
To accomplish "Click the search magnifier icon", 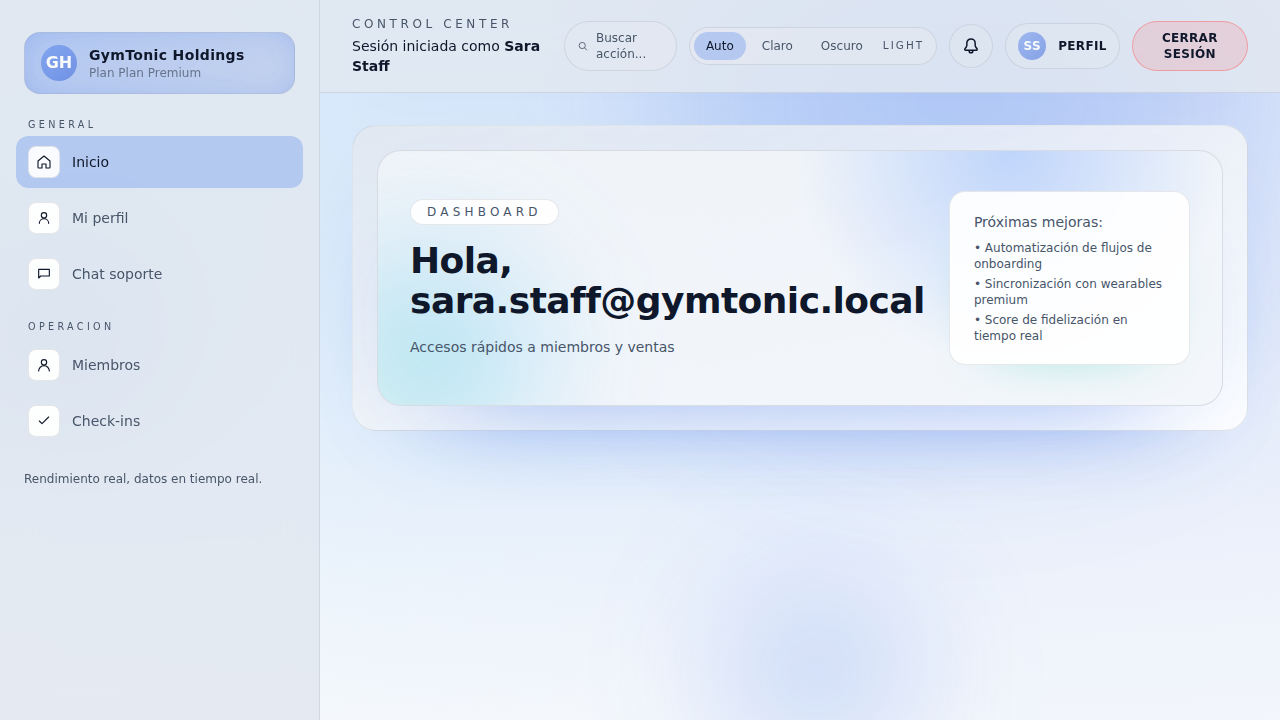I will 583,46.
